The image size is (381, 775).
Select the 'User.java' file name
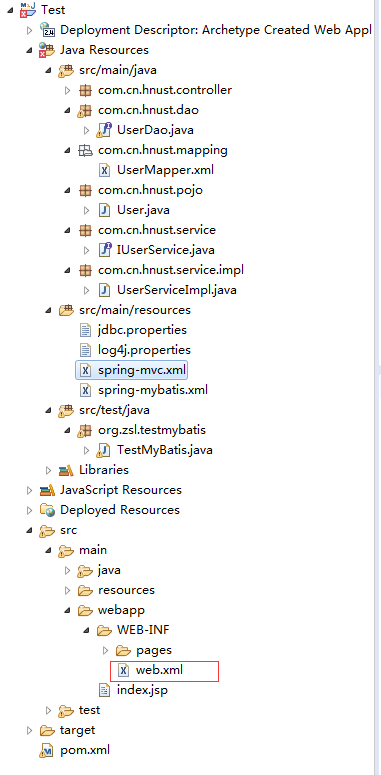(x=143, y=211)
